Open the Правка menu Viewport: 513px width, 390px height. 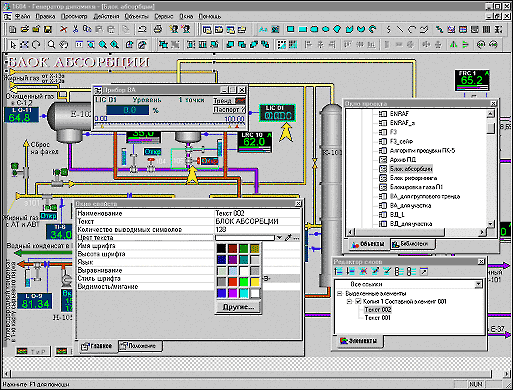[45, 16]
